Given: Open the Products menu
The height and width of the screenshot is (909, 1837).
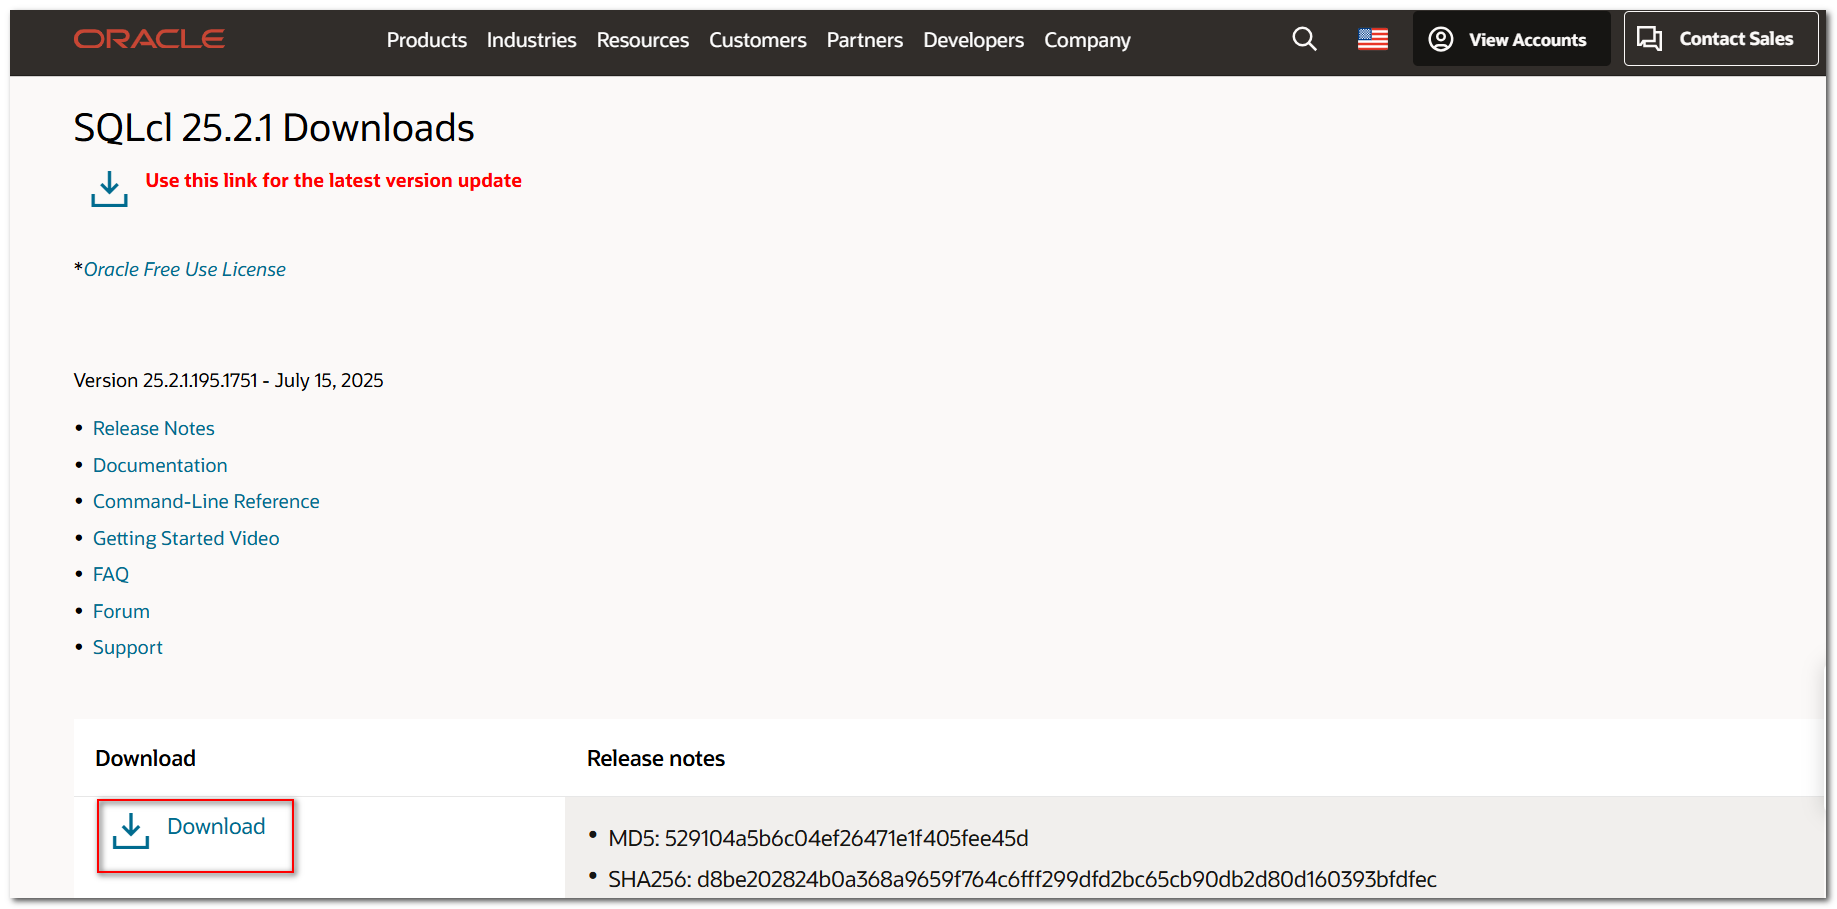Looking at the screenshot, I should click(427, 40).
